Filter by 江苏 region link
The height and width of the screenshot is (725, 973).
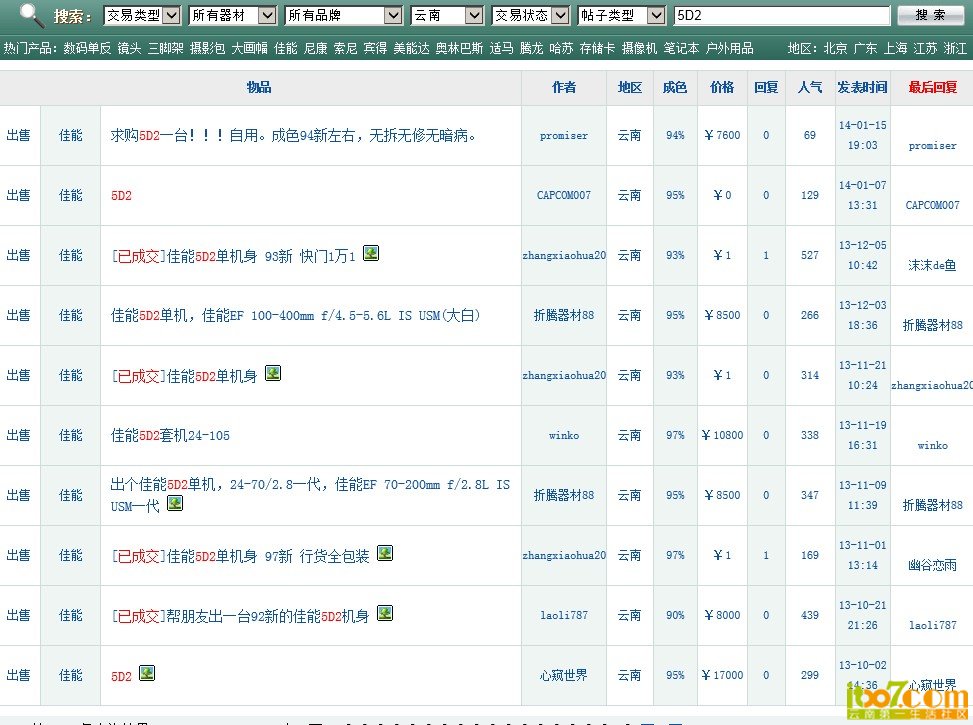click(925, 48)
